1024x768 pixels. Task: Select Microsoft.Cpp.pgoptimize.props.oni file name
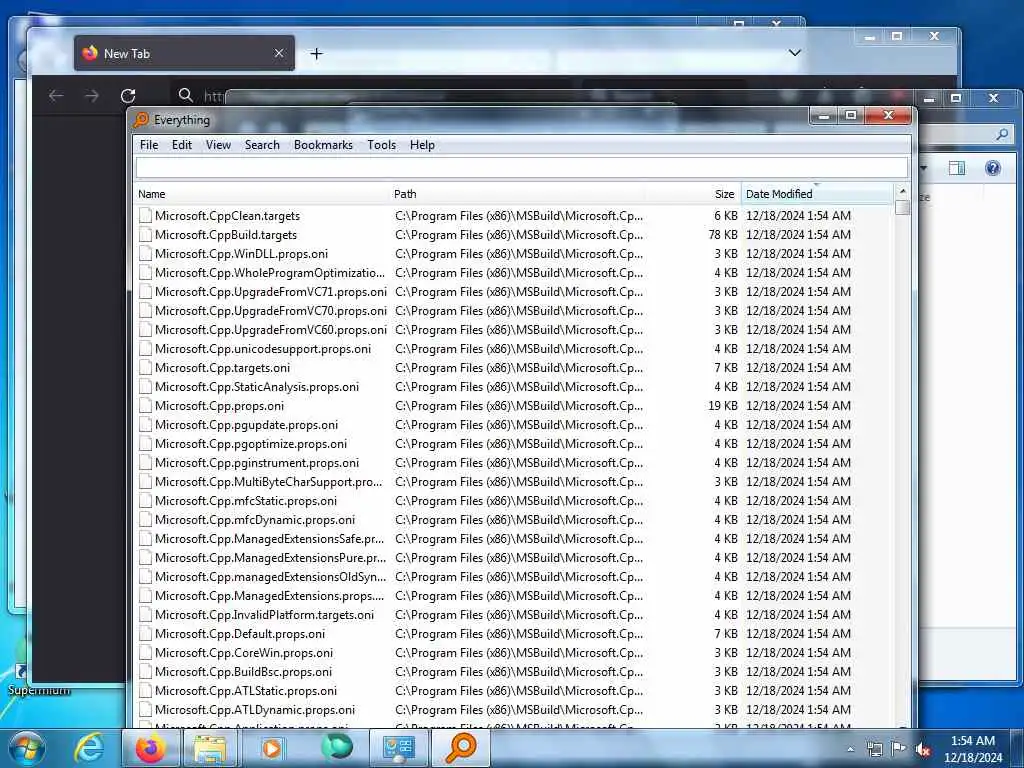coord(251,443)
